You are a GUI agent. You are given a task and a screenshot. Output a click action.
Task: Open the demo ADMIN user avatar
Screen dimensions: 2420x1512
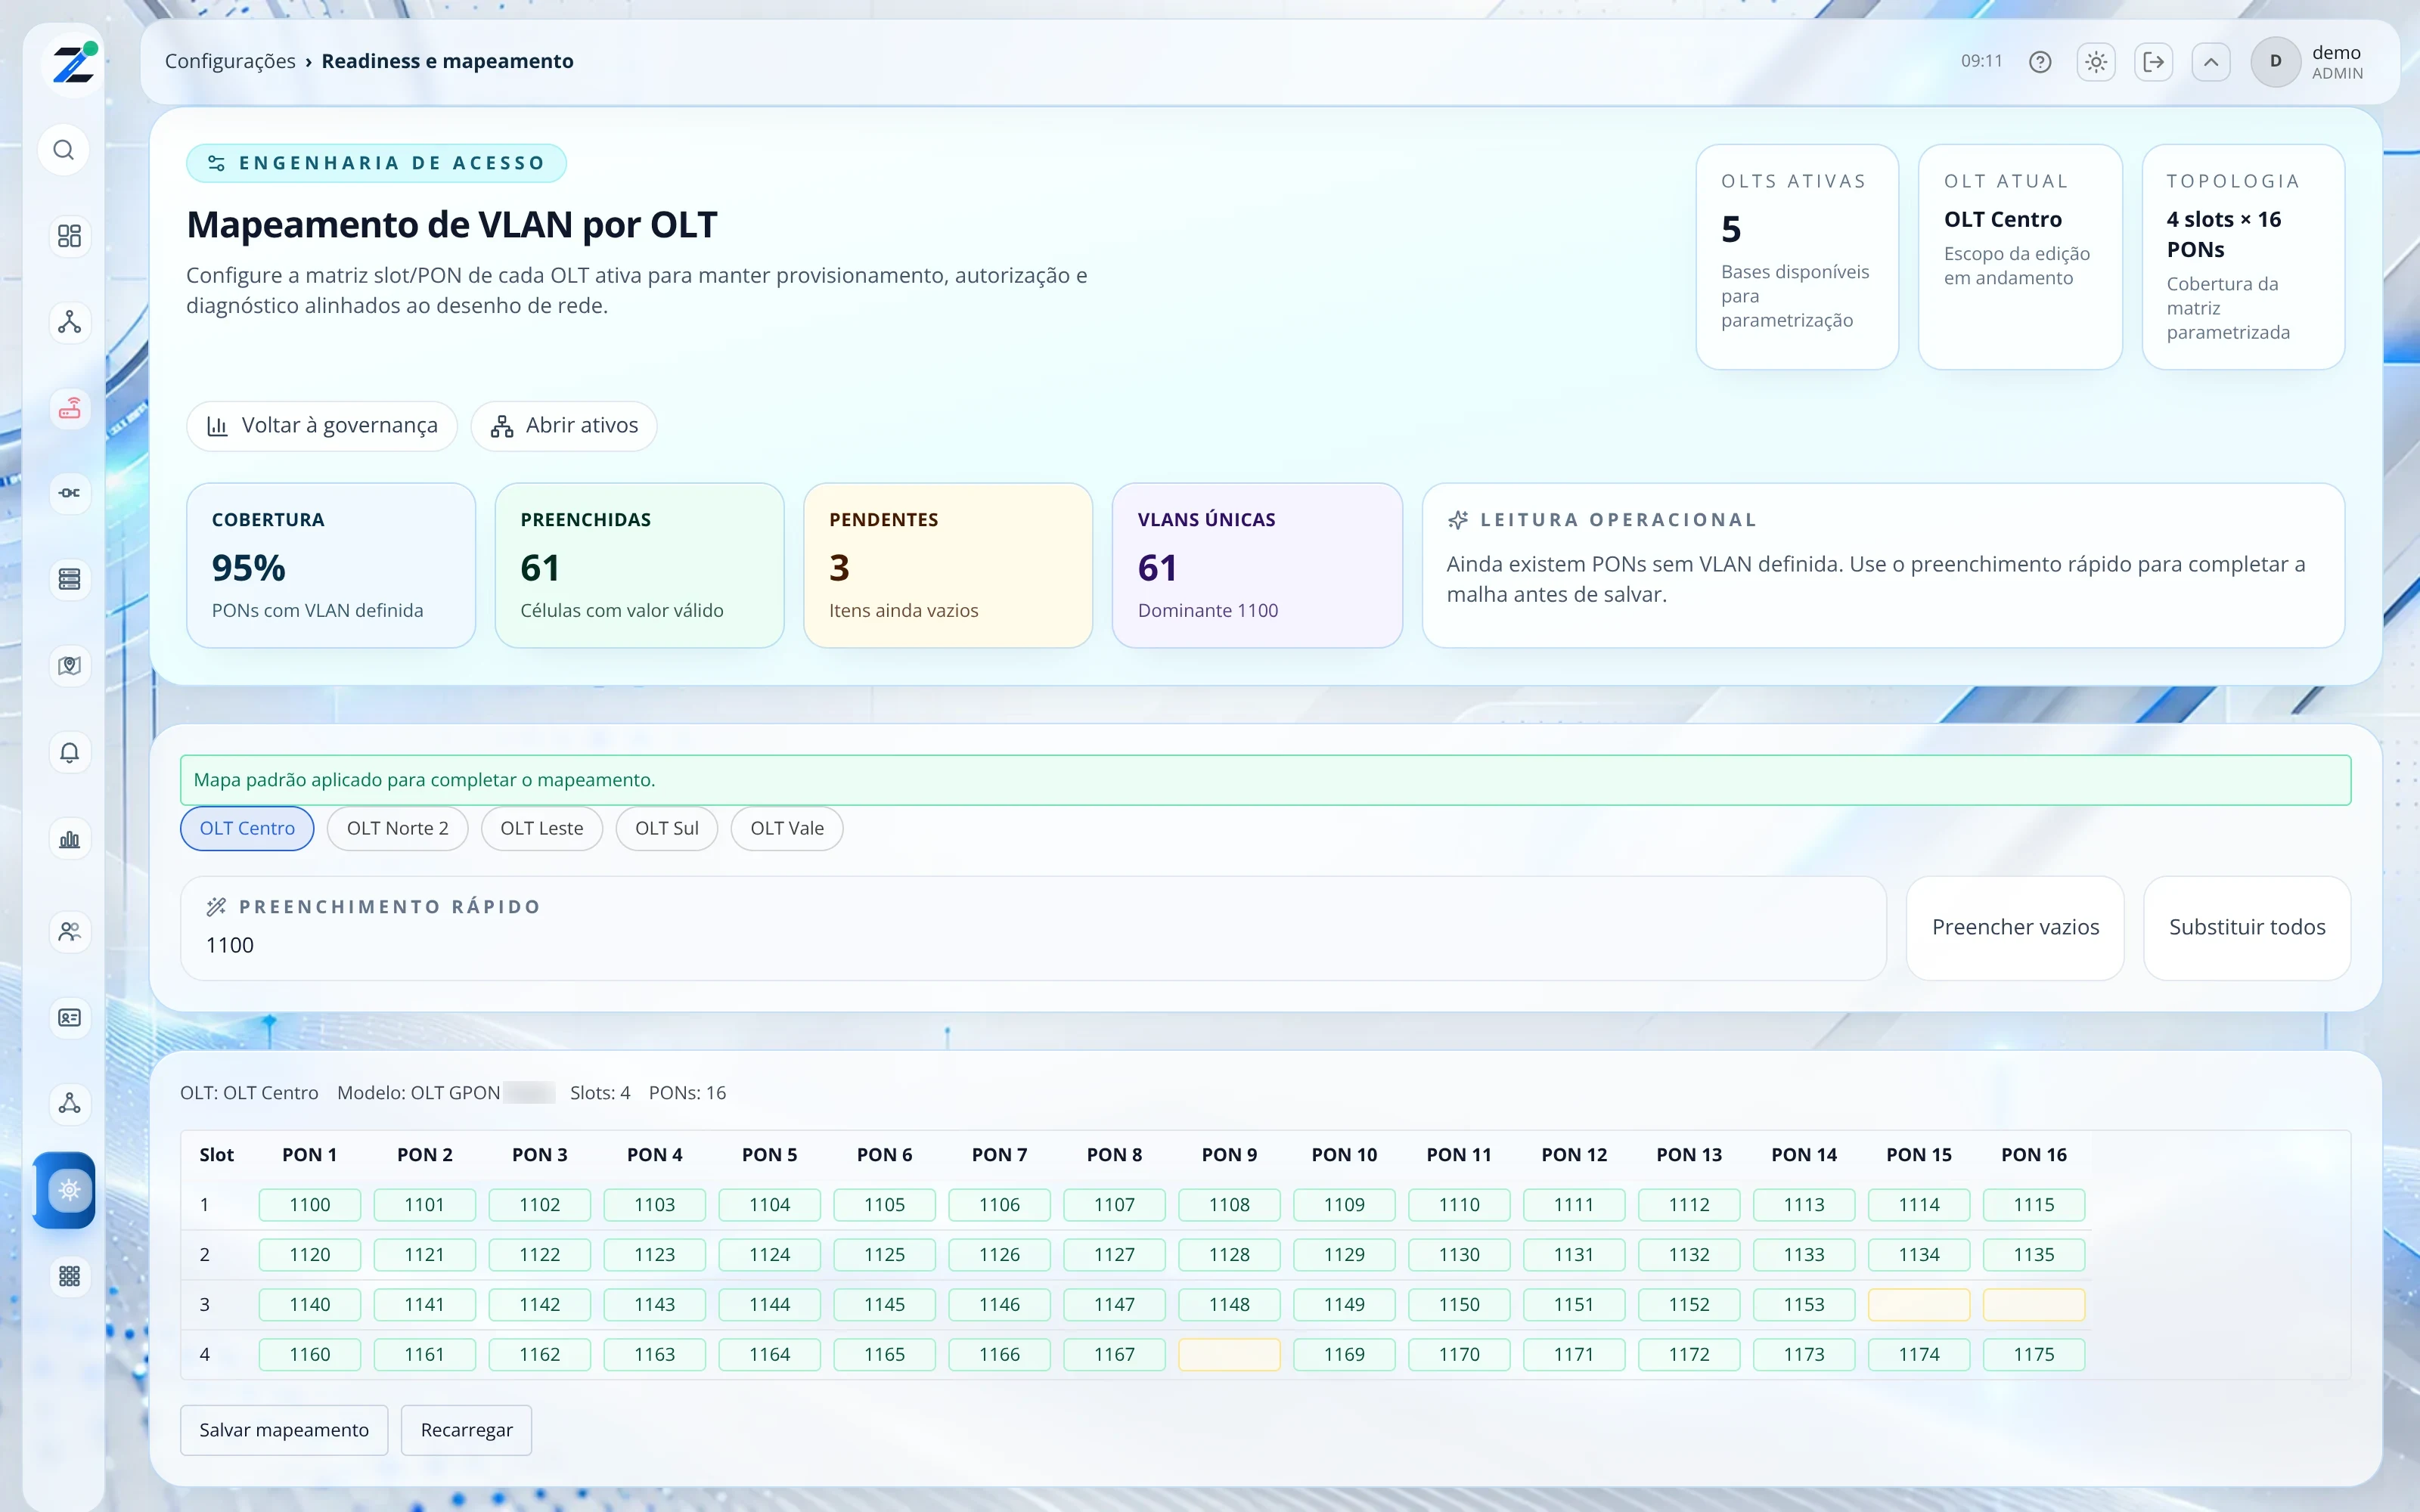[2275, 62]
